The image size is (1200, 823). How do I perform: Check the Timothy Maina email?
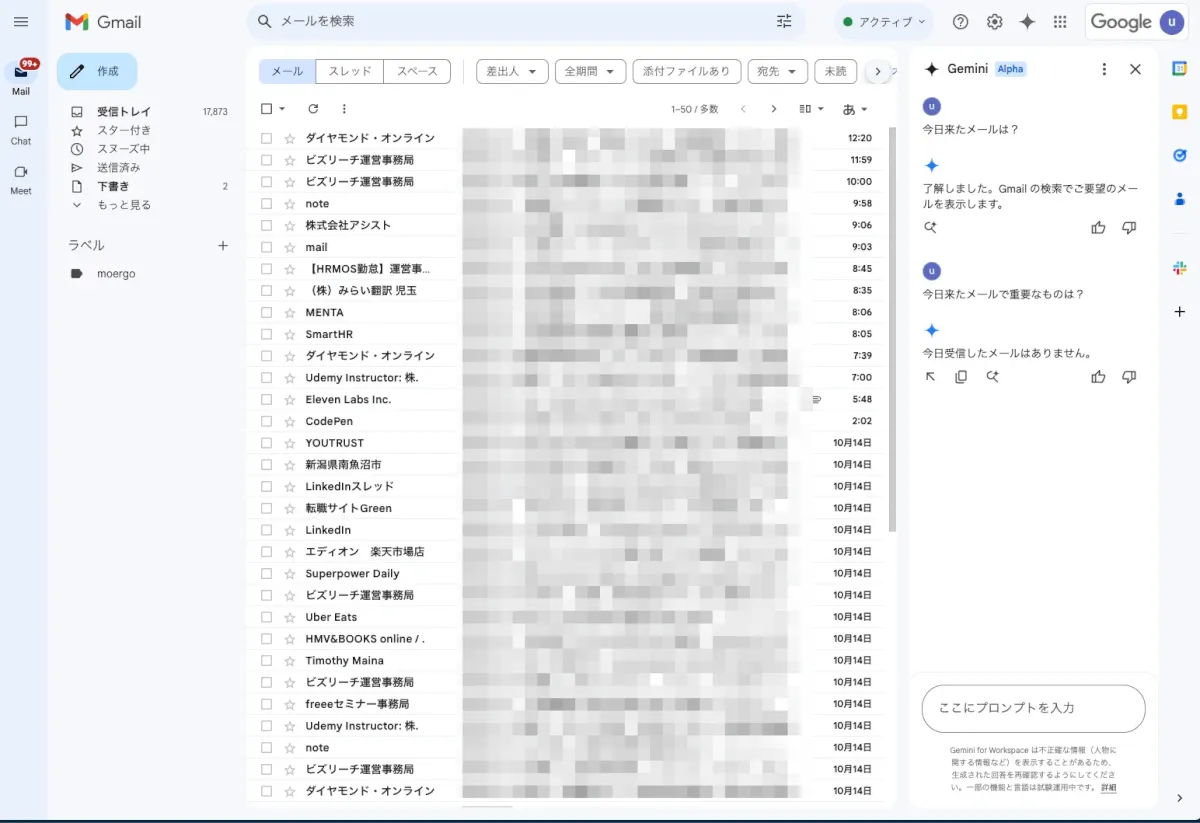point(266,661)
